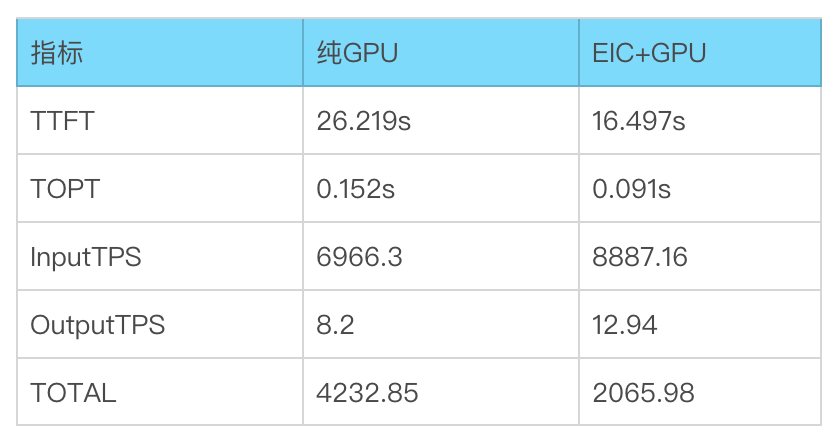836x444 pixels.
Task: Click the TTFT row label
Action: coord(62,121)
